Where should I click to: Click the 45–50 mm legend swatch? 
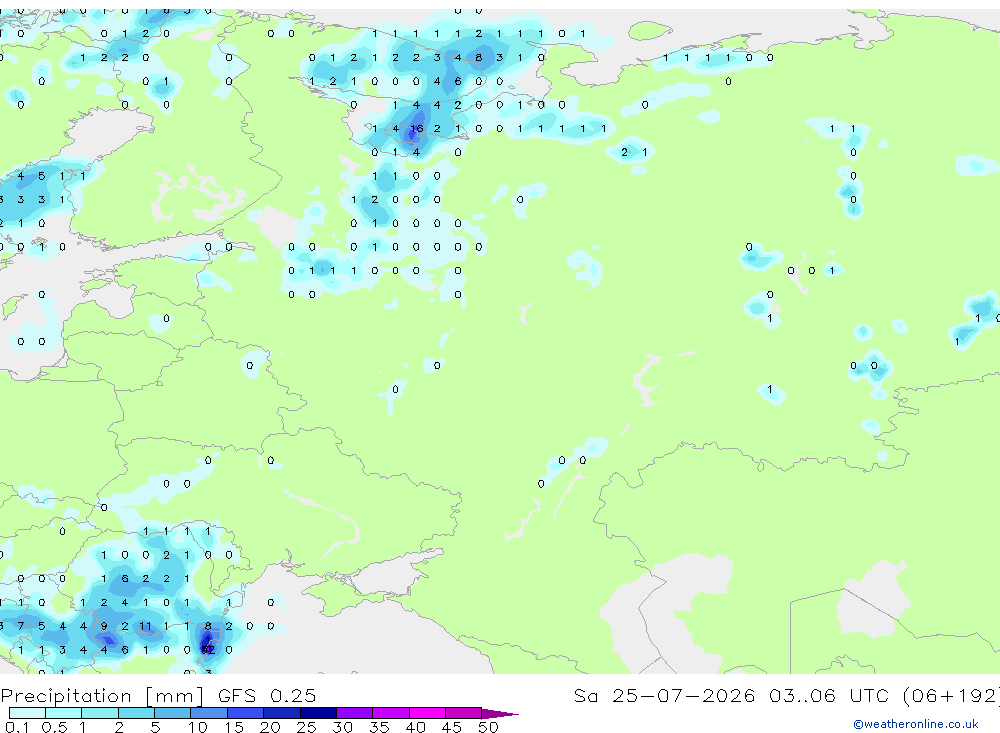click(464, 713)
